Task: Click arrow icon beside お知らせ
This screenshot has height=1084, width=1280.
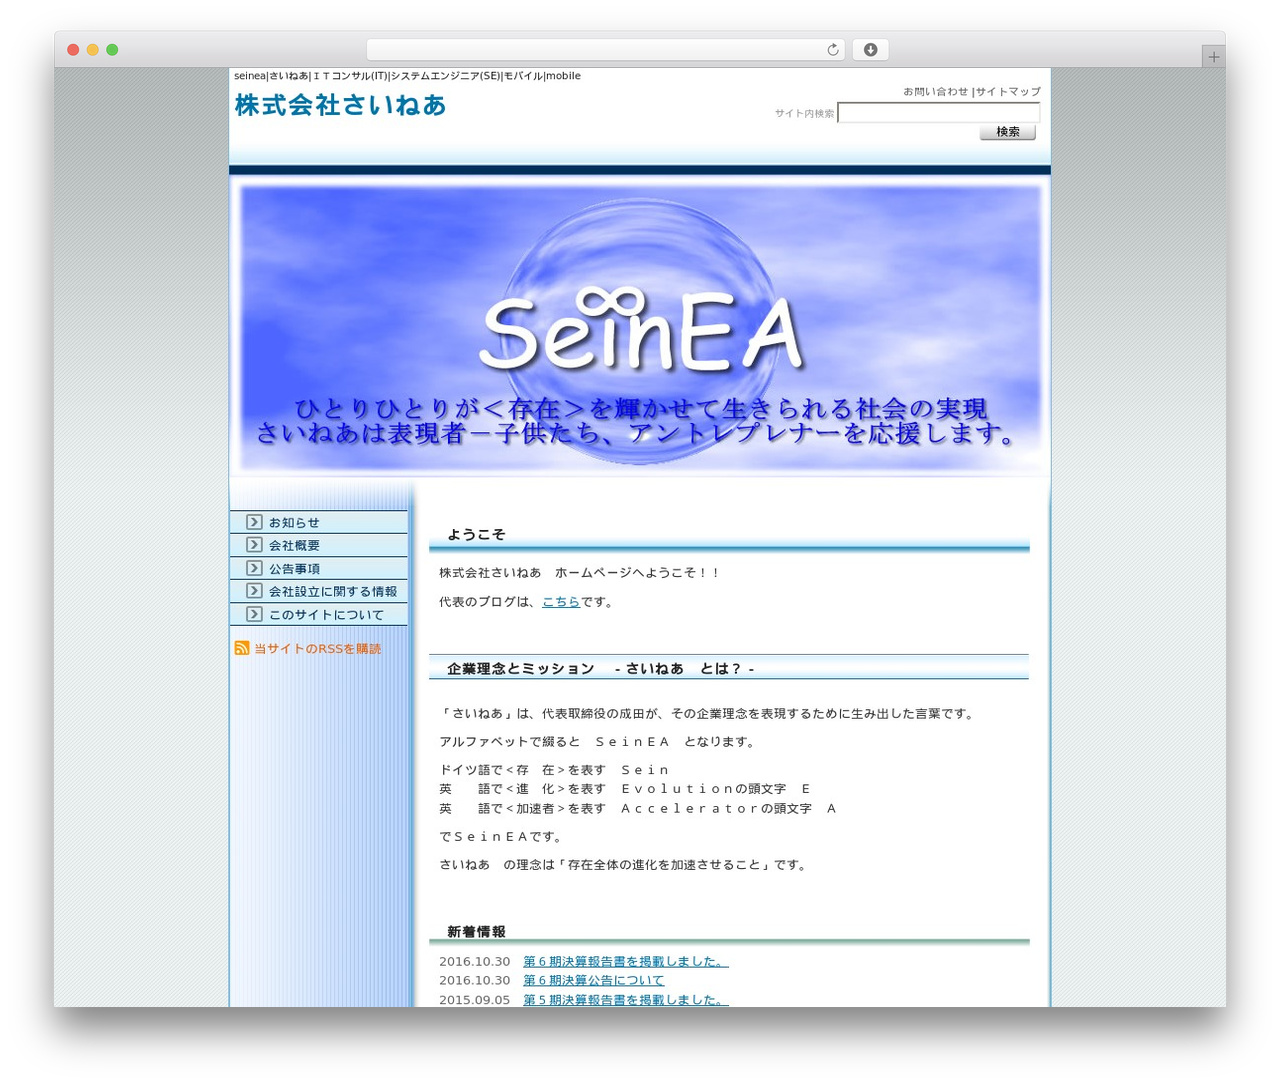Action: click(x=254, y=522)
